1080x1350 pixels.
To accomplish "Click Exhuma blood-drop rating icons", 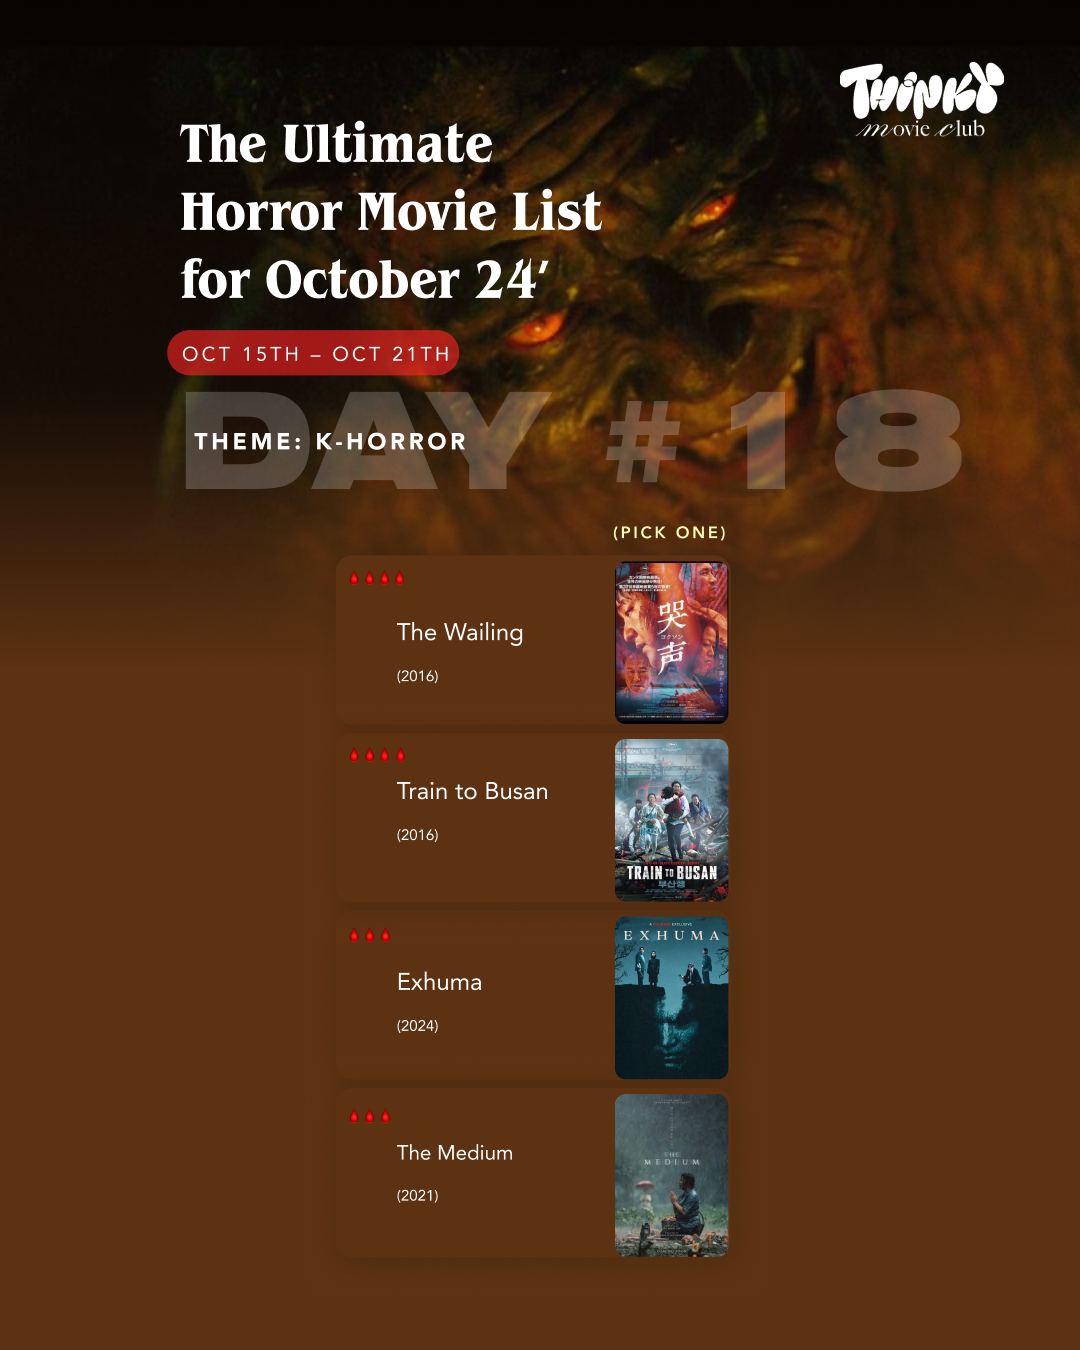I will [x=370, y=936].
